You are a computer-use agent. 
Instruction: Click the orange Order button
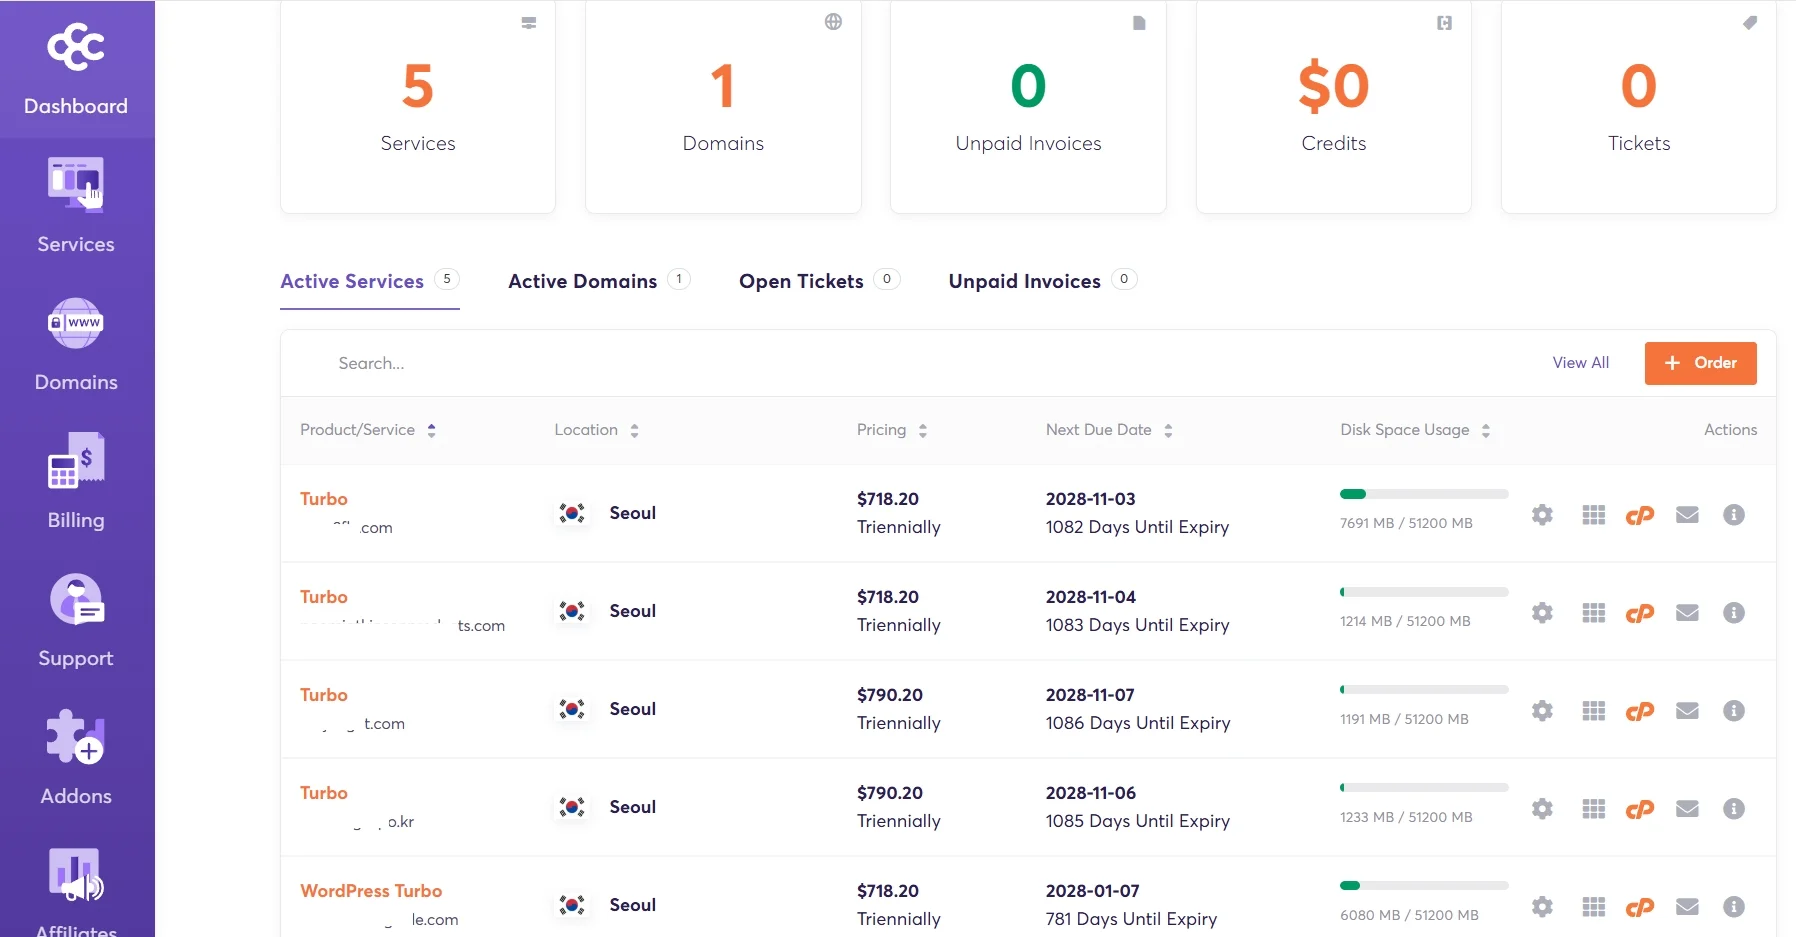click(1700, 363)
